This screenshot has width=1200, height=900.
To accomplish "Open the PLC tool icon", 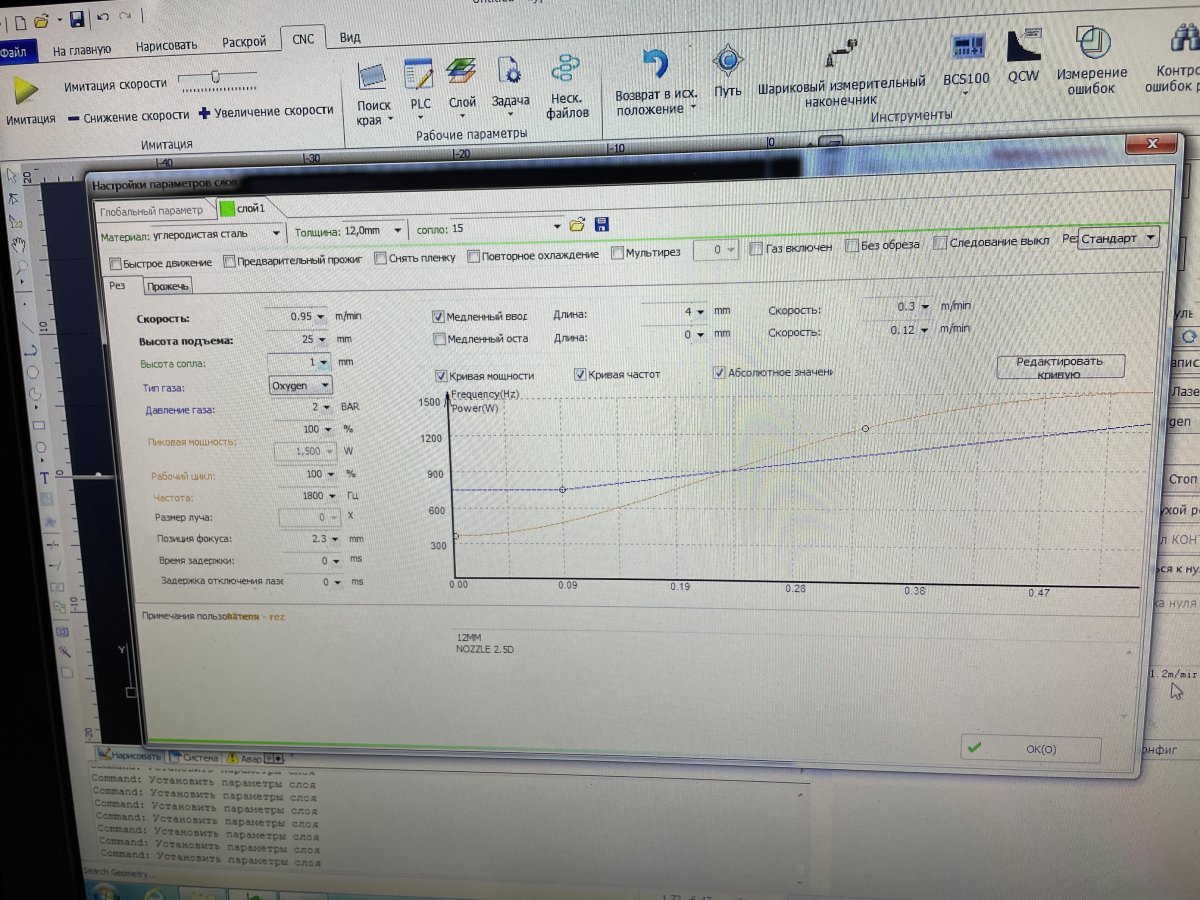I will tap(418, 74).
